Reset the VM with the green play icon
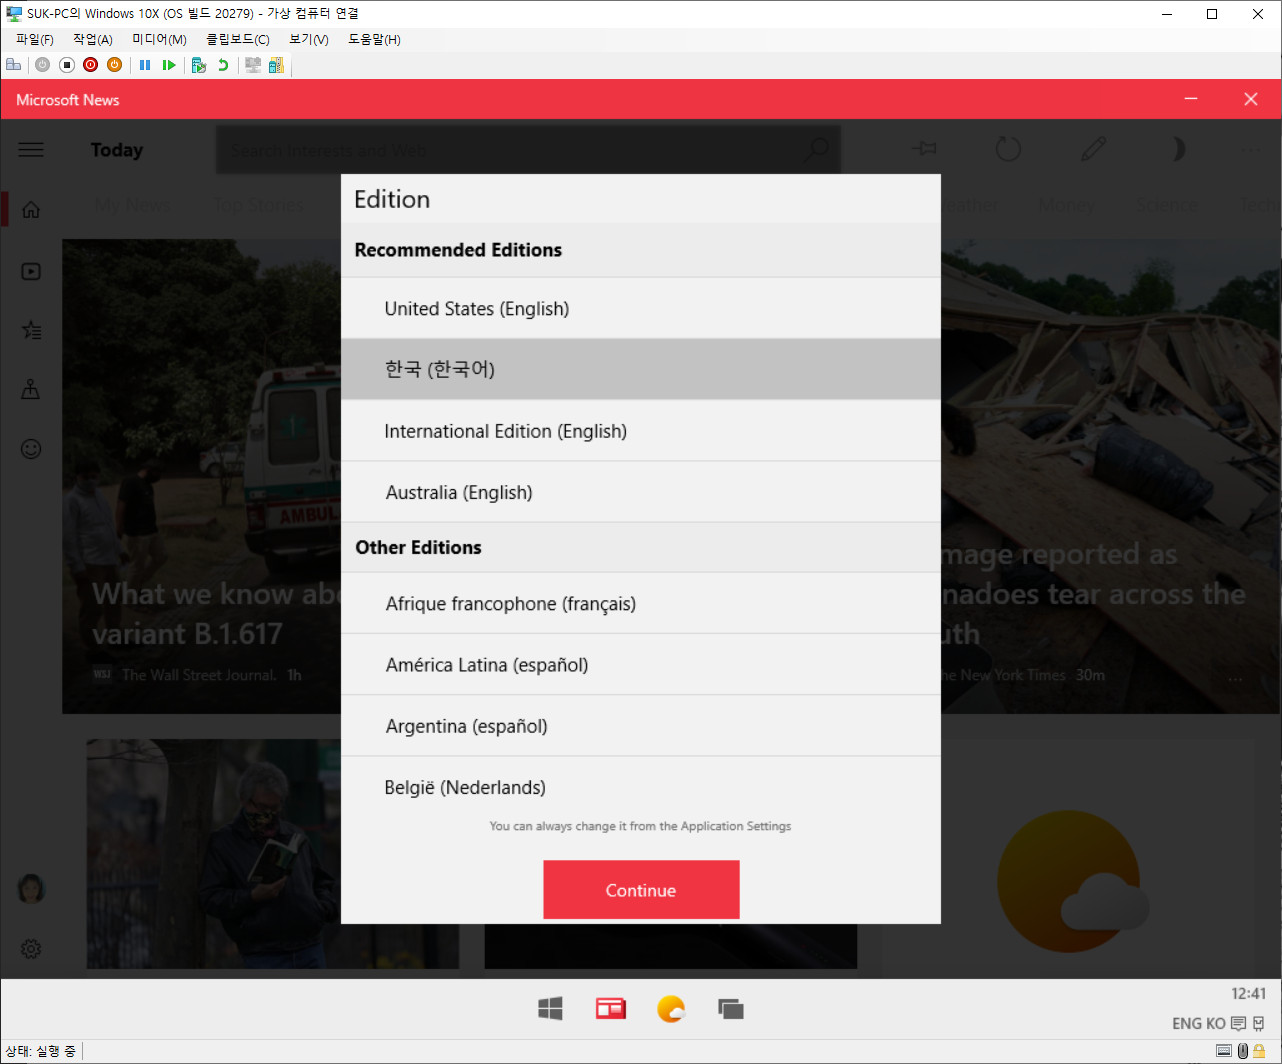1282x1064 pixels. 169,65
